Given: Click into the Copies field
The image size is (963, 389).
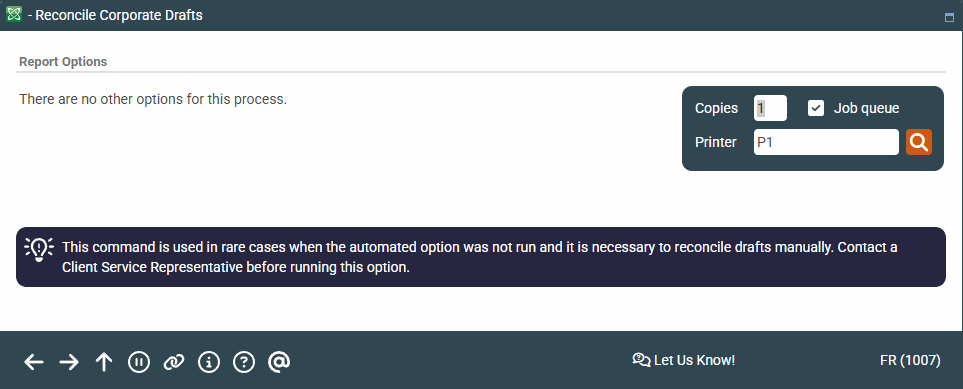Looking at the screenshot, I should [x=770, y=108].
